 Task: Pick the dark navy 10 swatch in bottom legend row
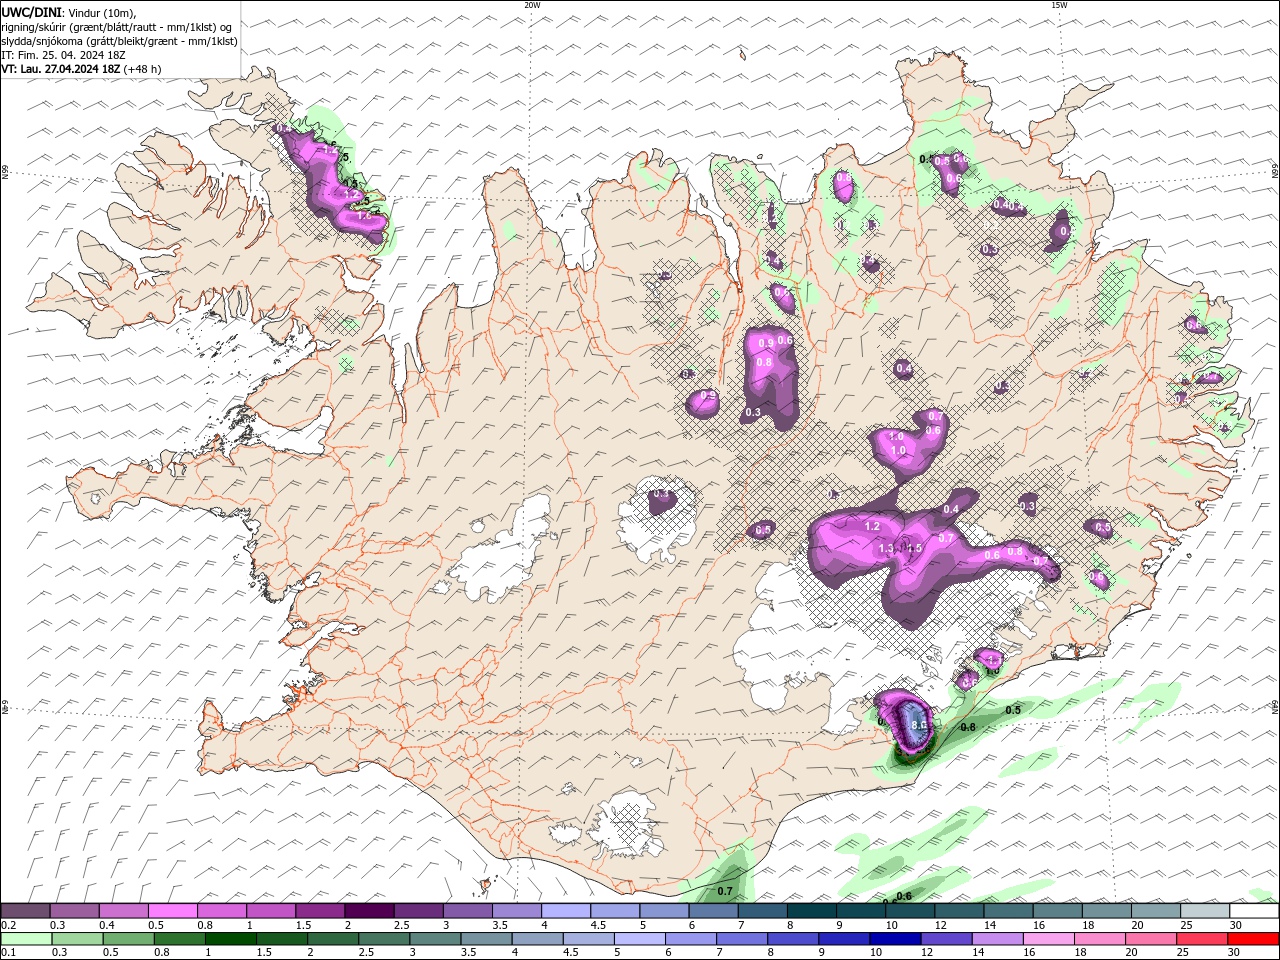click(895, 939)
